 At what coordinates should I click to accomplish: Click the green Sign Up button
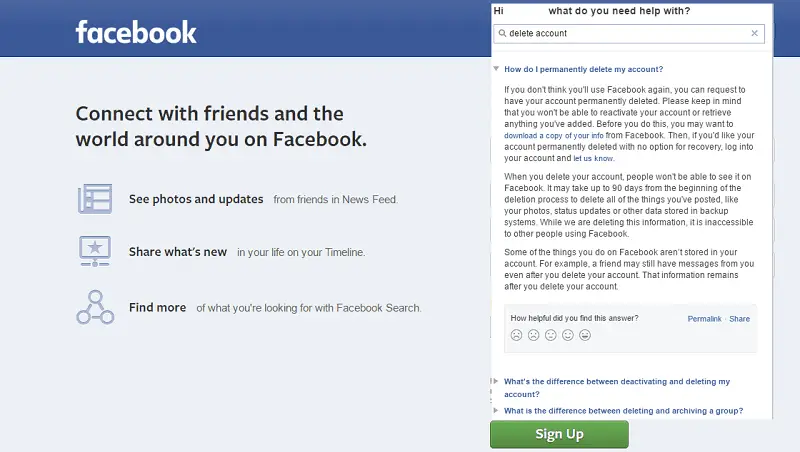click(x=559, y=434)
